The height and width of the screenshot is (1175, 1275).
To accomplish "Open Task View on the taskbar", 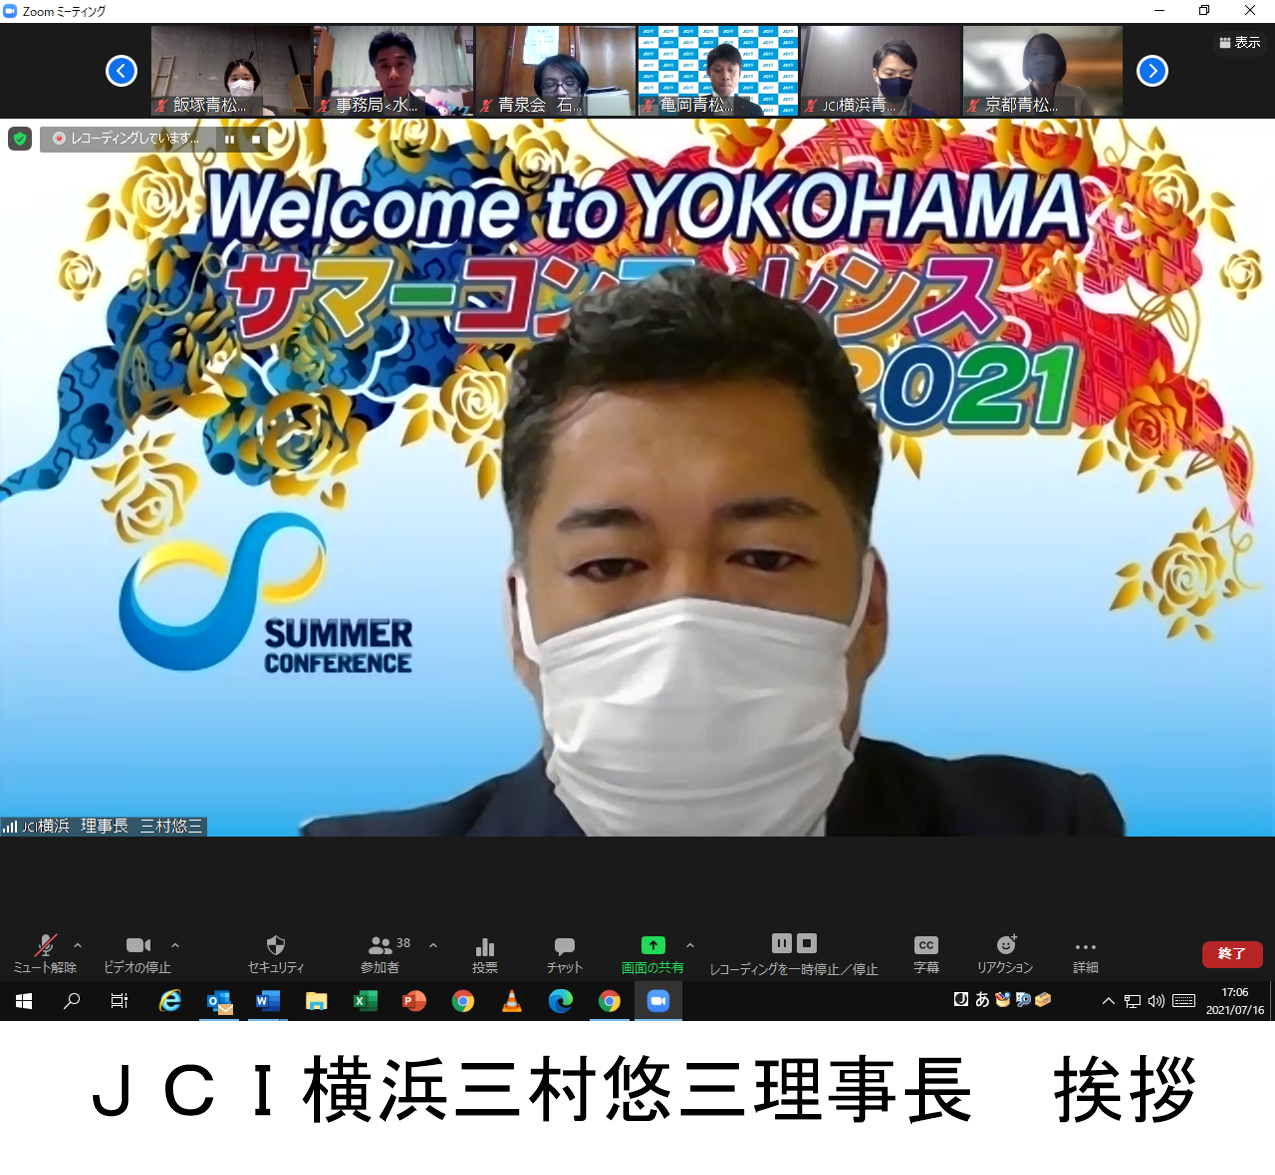I will [x=119, y=1001].
